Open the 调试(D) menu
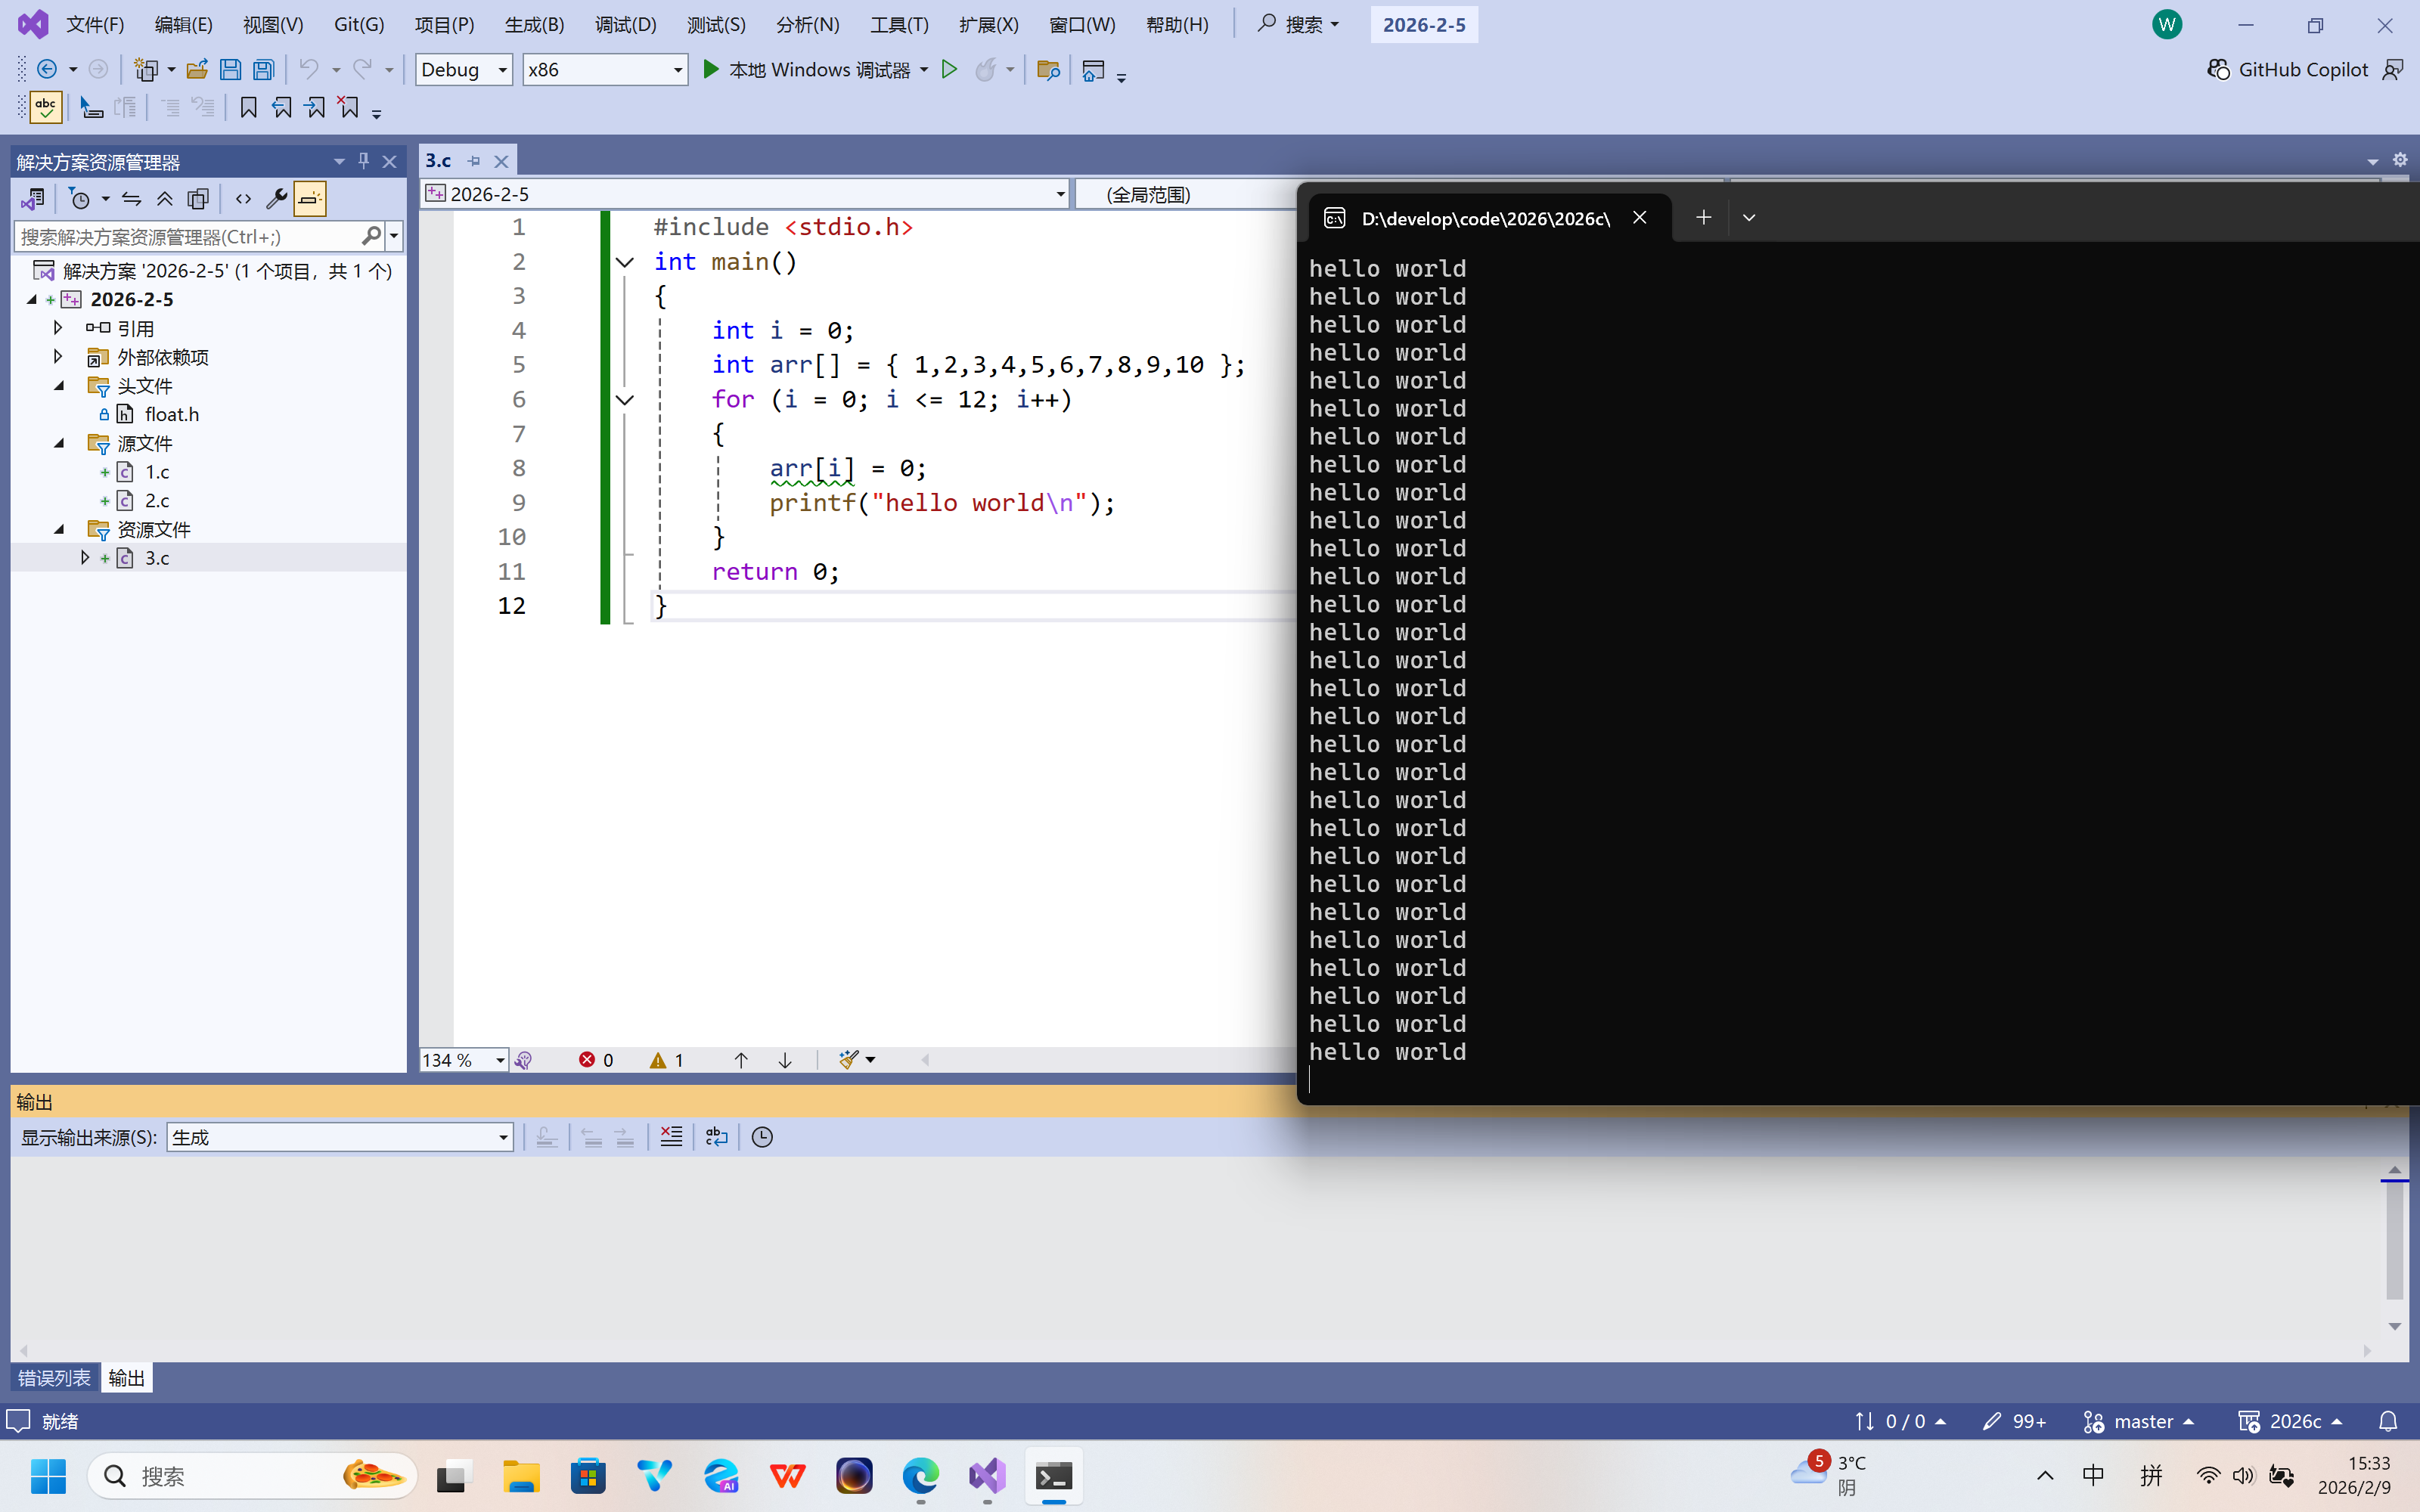Image resolution: width=2420 pixels, height=1512 pixels. tap(625, 24)
